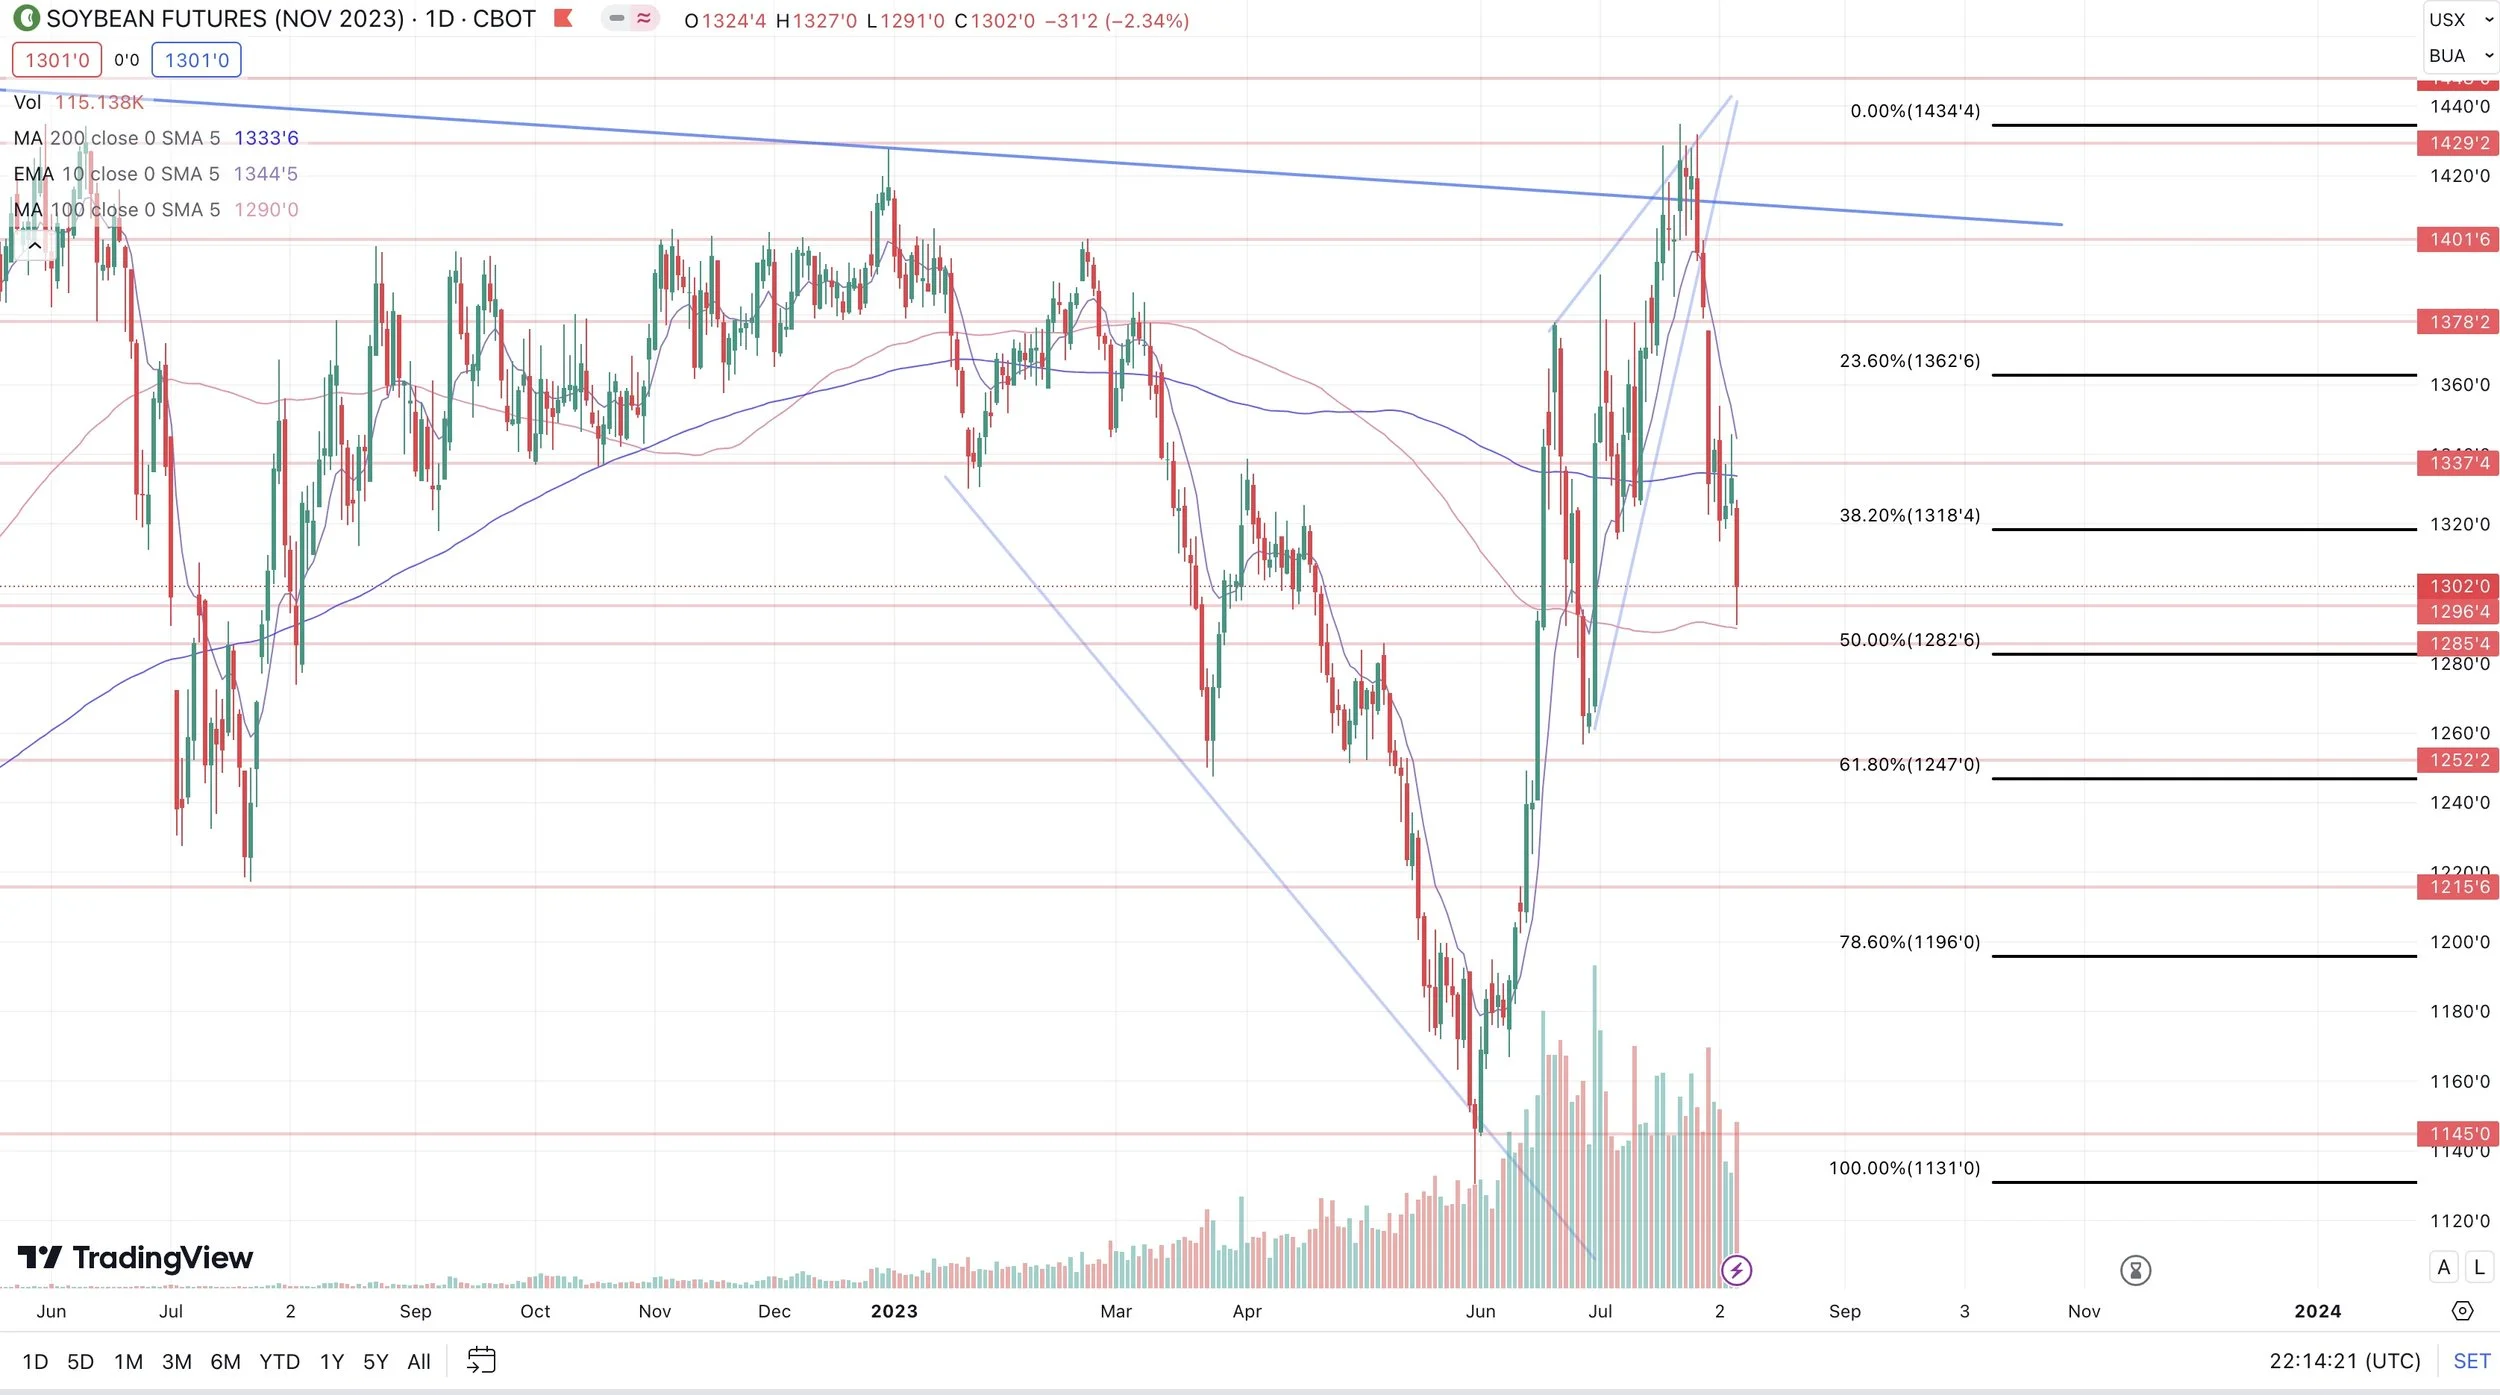Viewport: 2500px width, 1395px height.
Task: Click the TradingView logo
Action: (x=135, y=1257)
